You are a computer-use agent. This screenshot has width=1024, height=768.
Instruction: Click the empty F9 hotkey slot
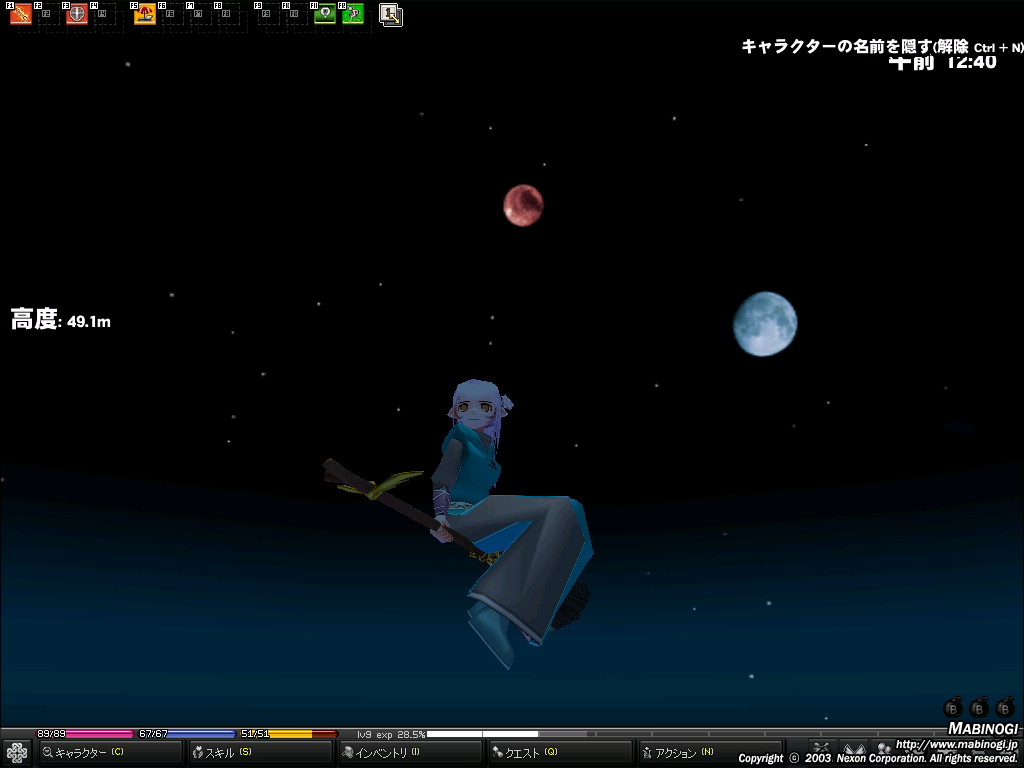coord(268,14)
